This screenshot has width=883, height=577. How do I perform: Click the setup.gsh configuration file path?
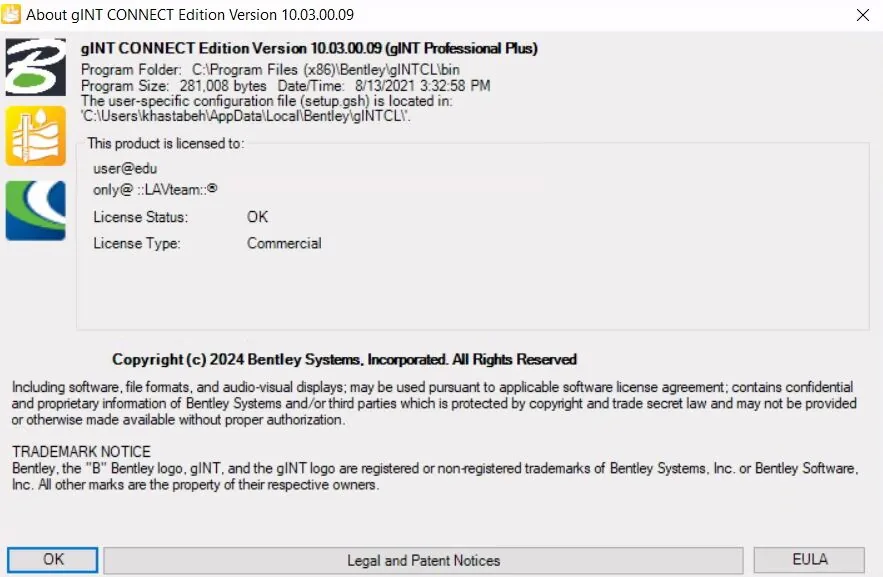[246, 116]
